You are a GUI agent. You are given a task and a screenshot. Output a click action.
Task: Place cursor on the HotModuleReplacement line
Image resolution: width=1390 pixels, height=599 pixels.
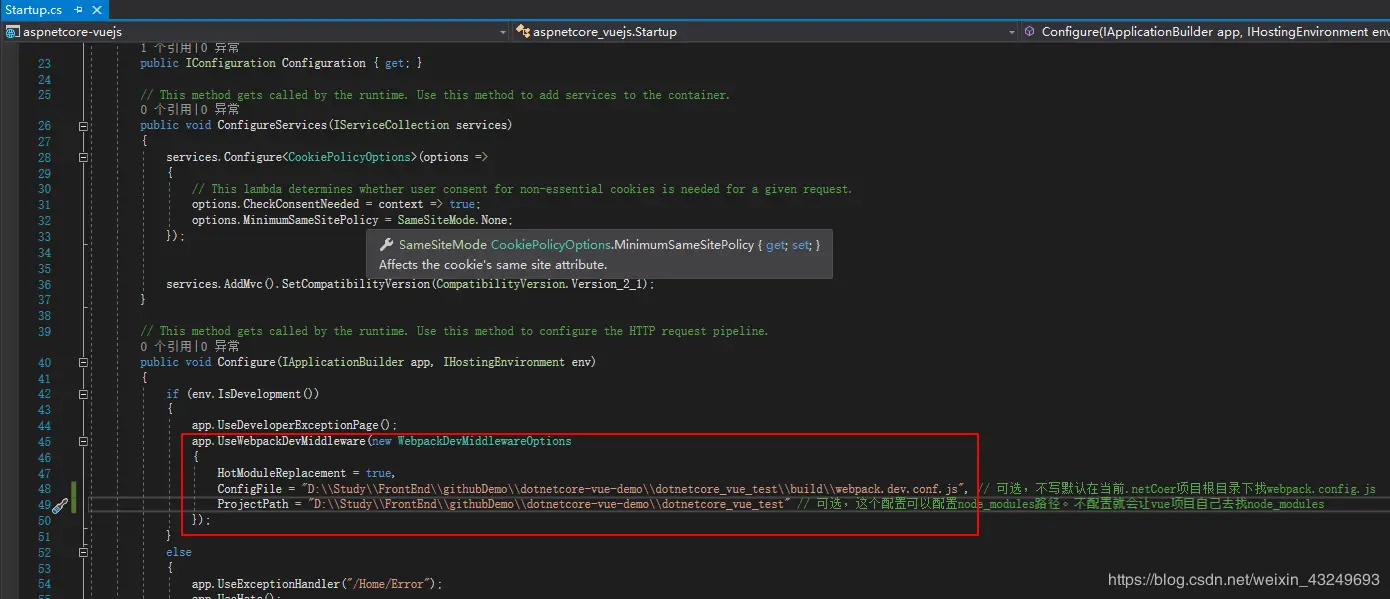pos(306,473)
